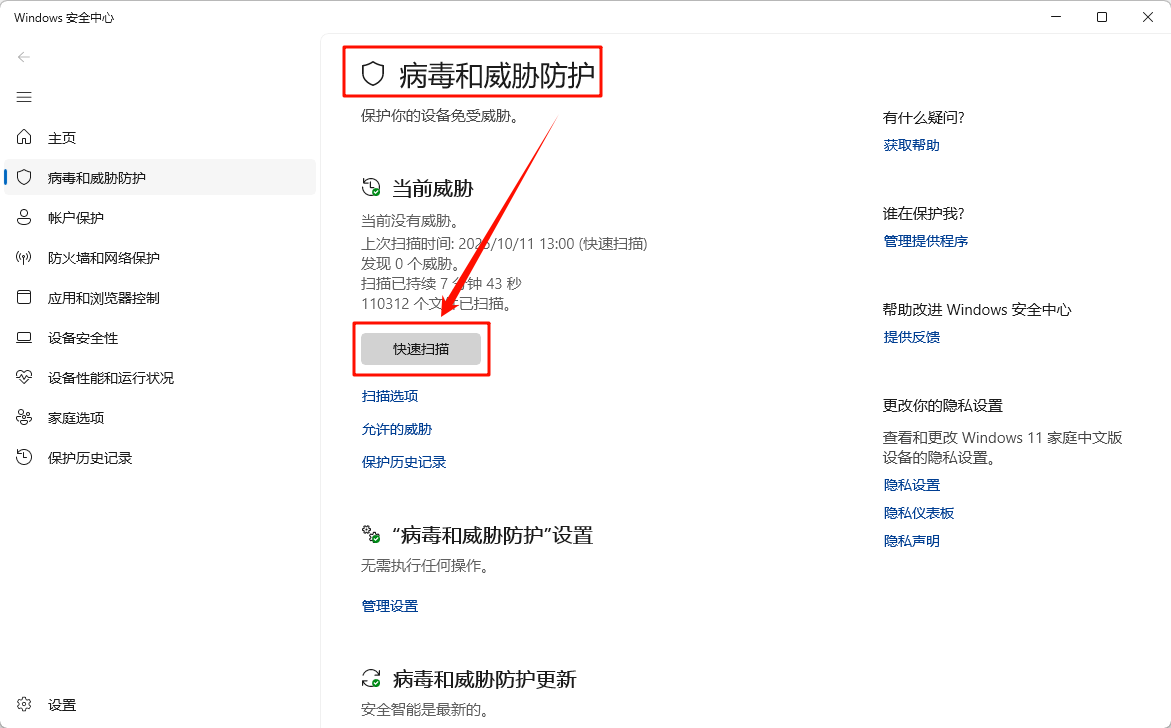Click the 家庭选项 family icon

24,418
